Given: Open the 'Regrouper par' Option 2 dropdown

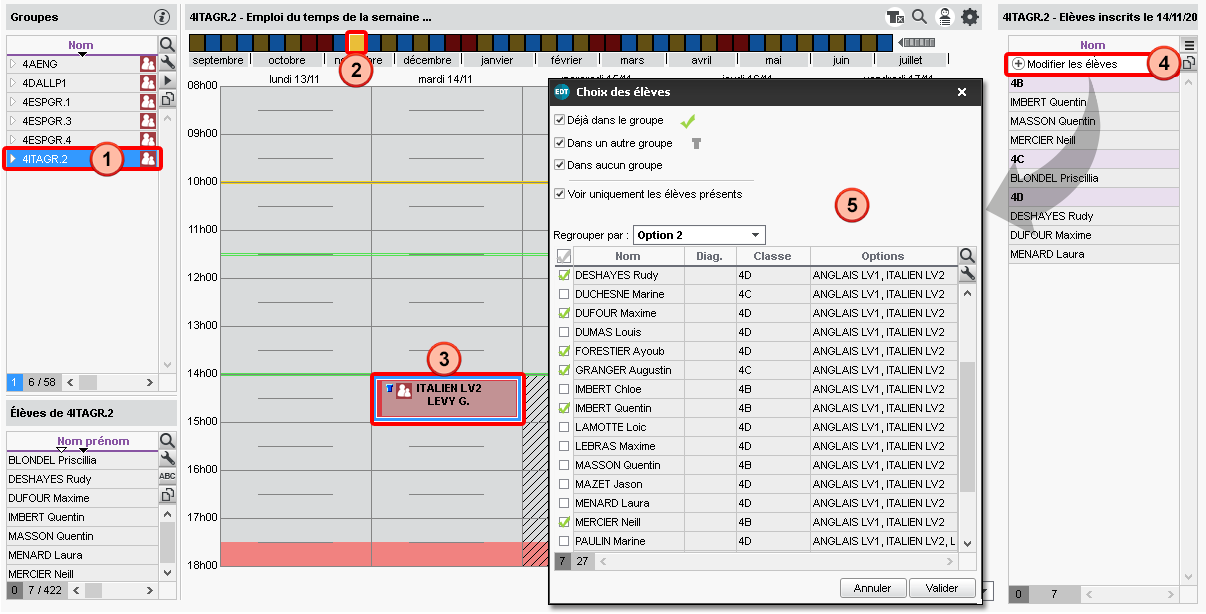Looking at the screenshot, I should point(698,235).
